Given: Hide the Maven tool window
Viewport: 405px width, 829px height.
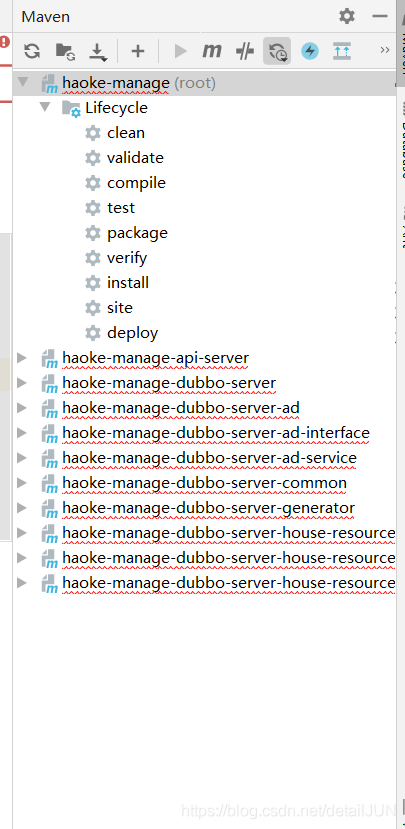Looking at the screenshot, I should click(x=380, y=16).
